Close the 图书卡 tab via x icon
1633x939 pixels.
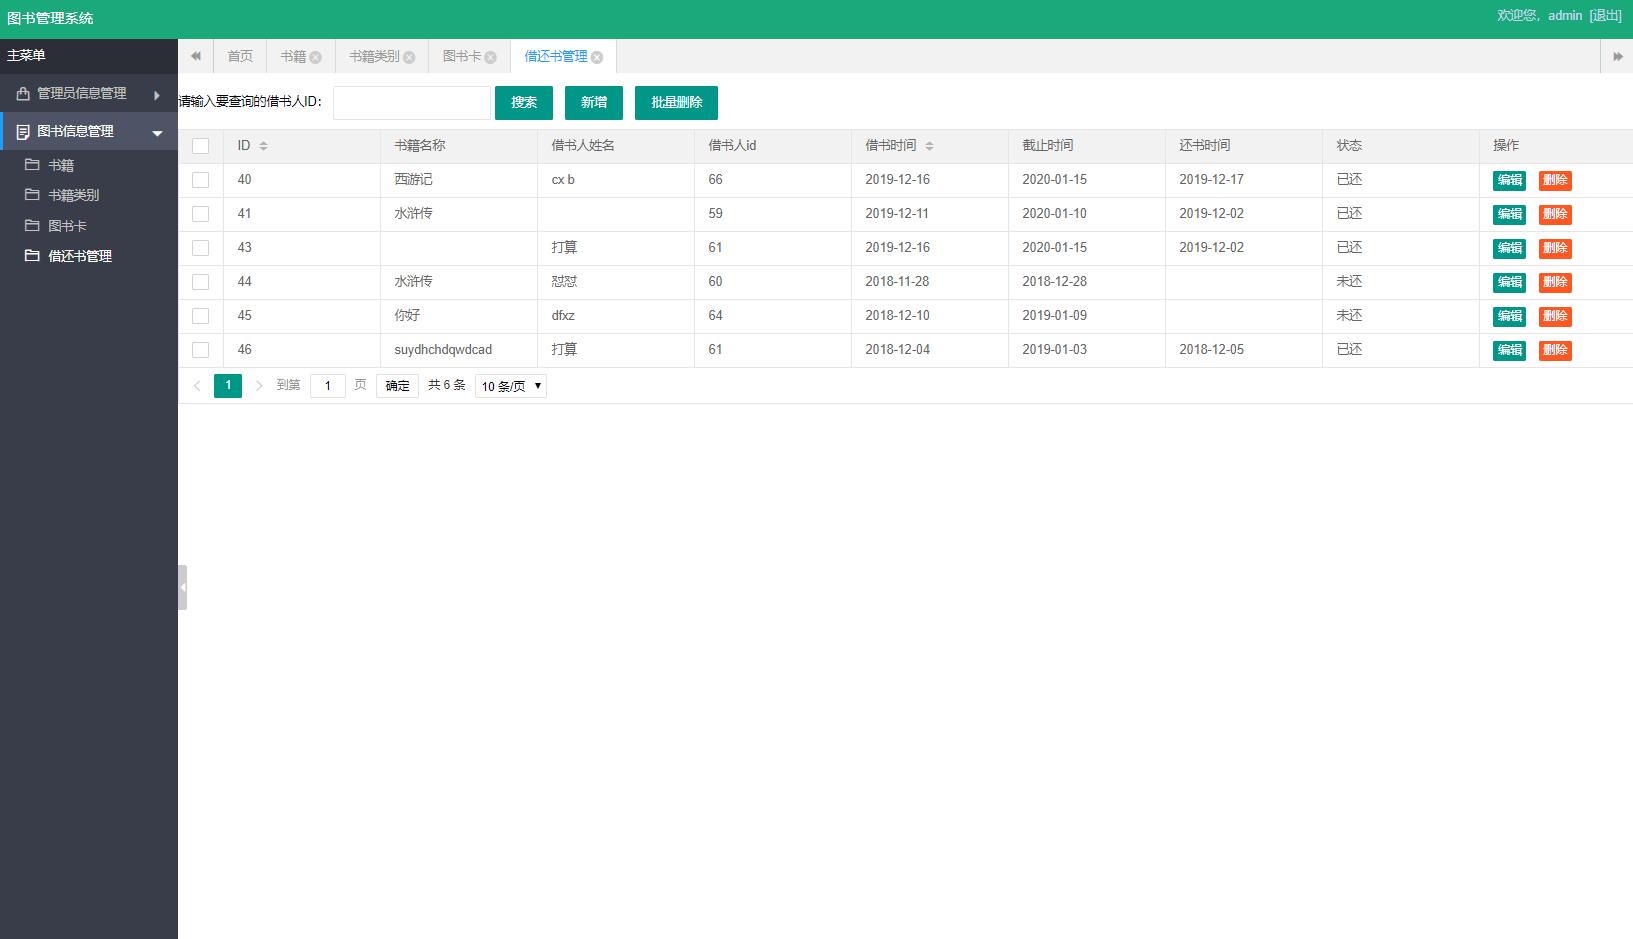point(491,57)
